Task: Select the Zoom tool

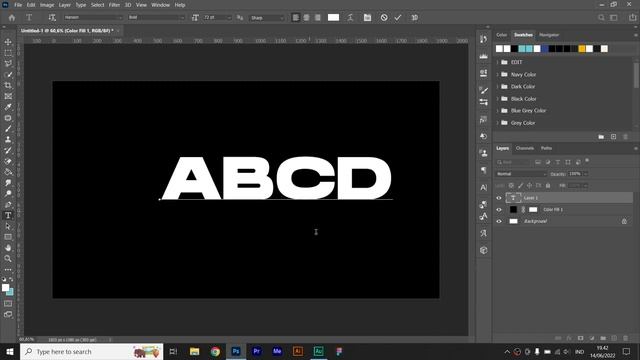Action: (8, 258)
